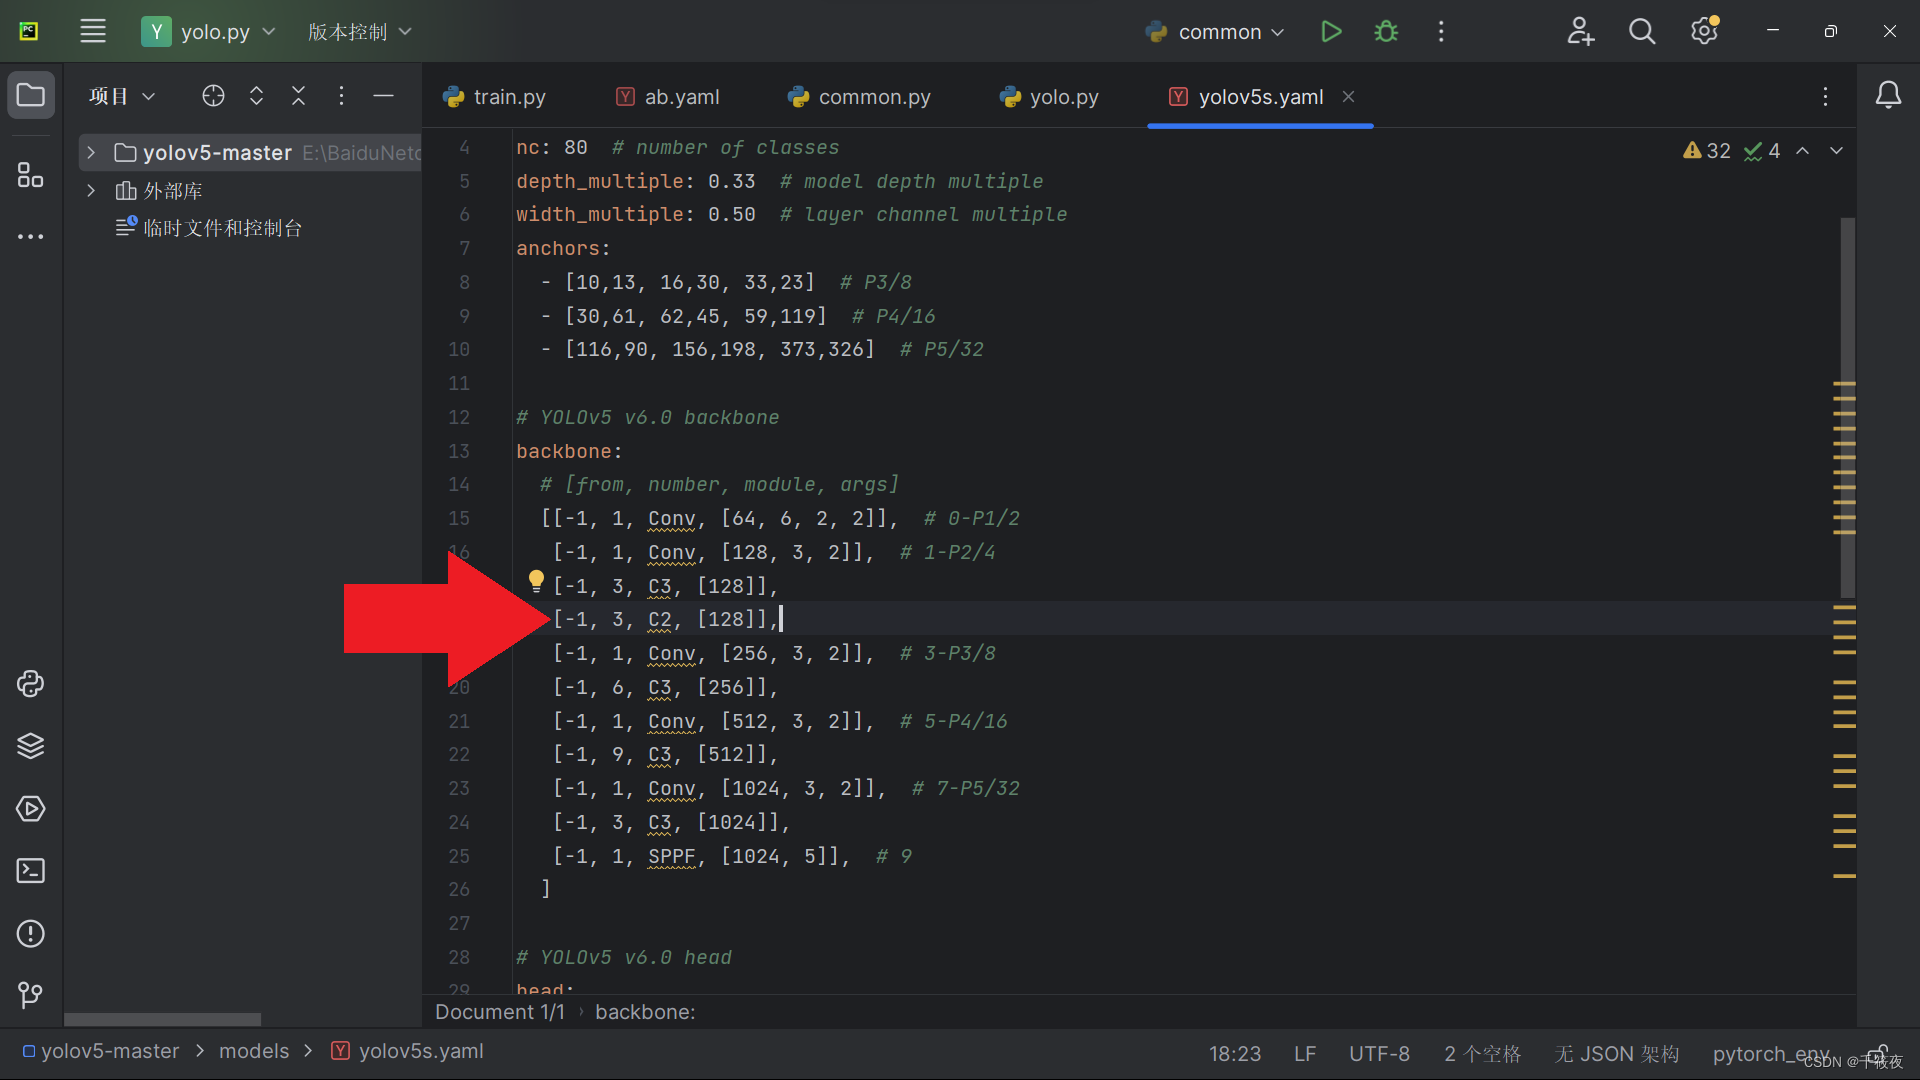Click the SPPF module on line 25
The image size is (1920, 1080).
pyautogui.click(x=671, y=857)
